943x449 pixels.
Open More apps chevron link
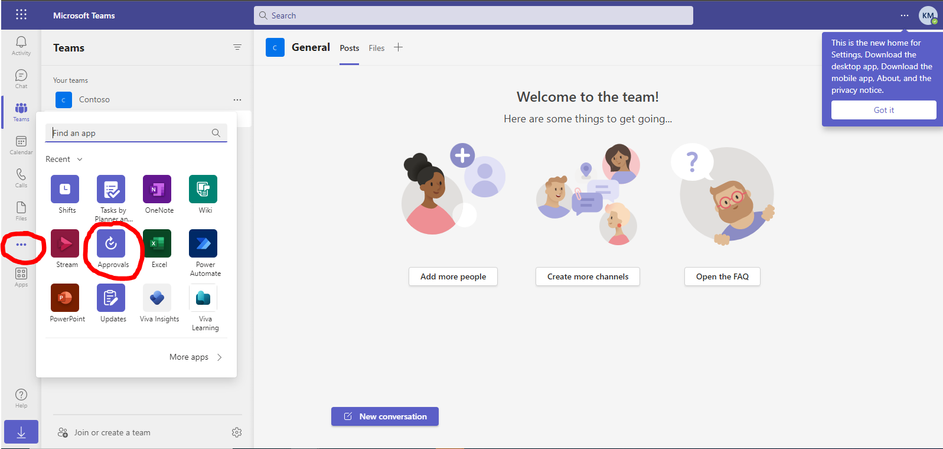point(195,357)
